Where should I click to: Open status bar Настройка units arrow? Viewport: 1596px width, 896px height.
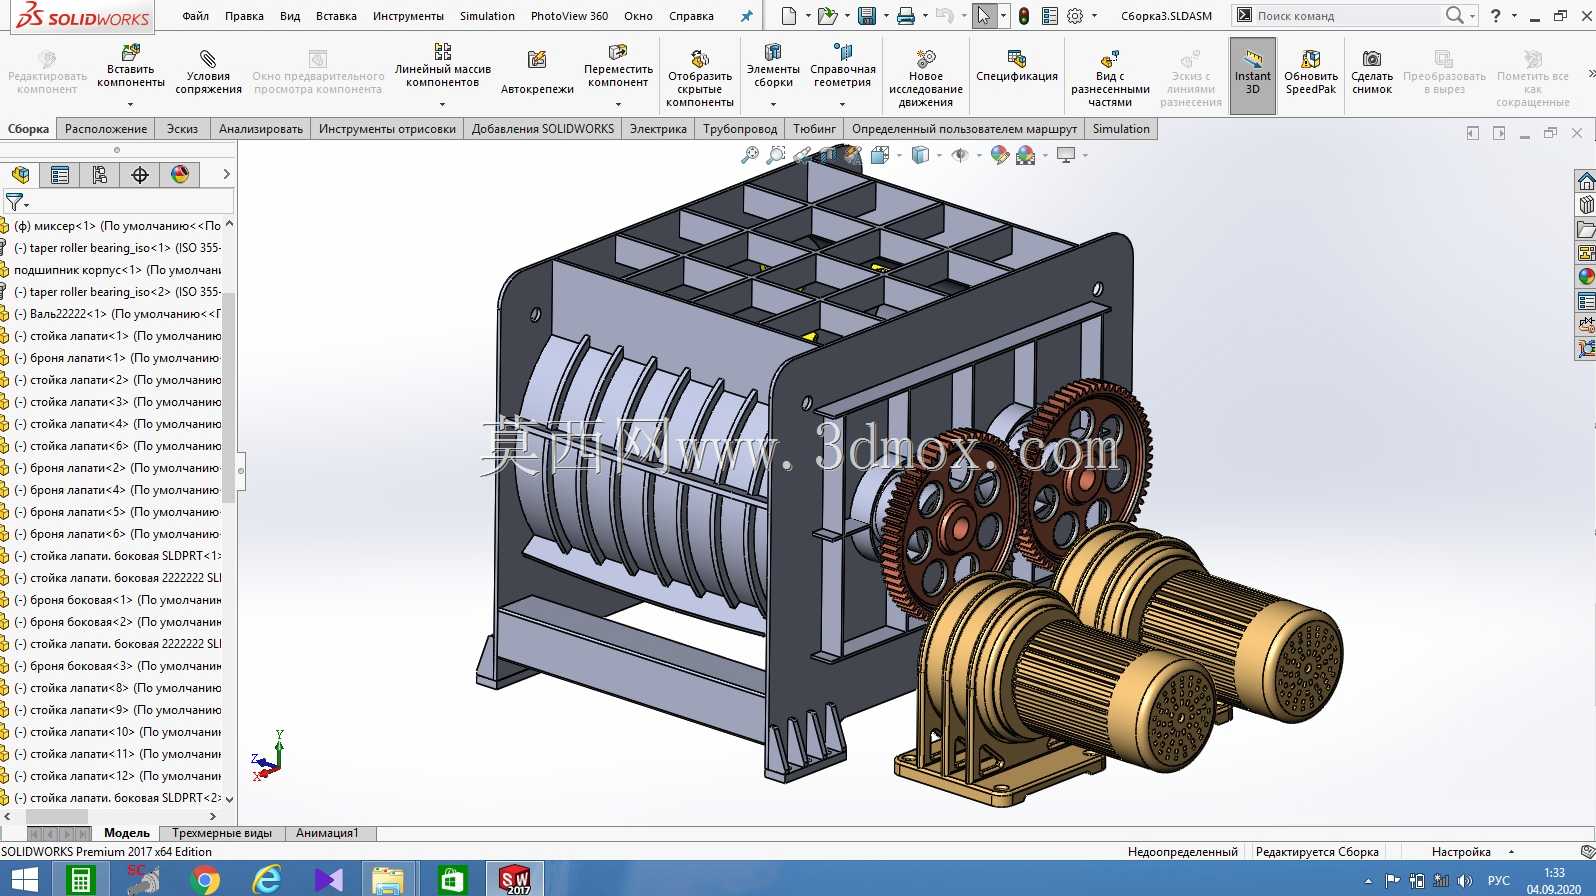tap(1511, 852)
